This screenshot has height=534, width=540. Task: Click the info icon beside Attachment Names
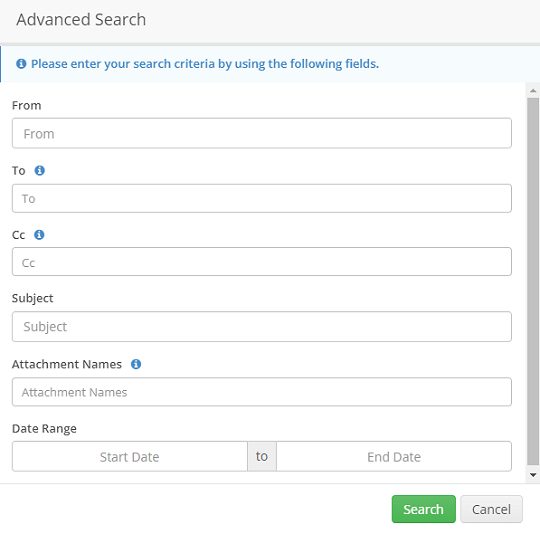pyautogui.click(x=136, y=364)
